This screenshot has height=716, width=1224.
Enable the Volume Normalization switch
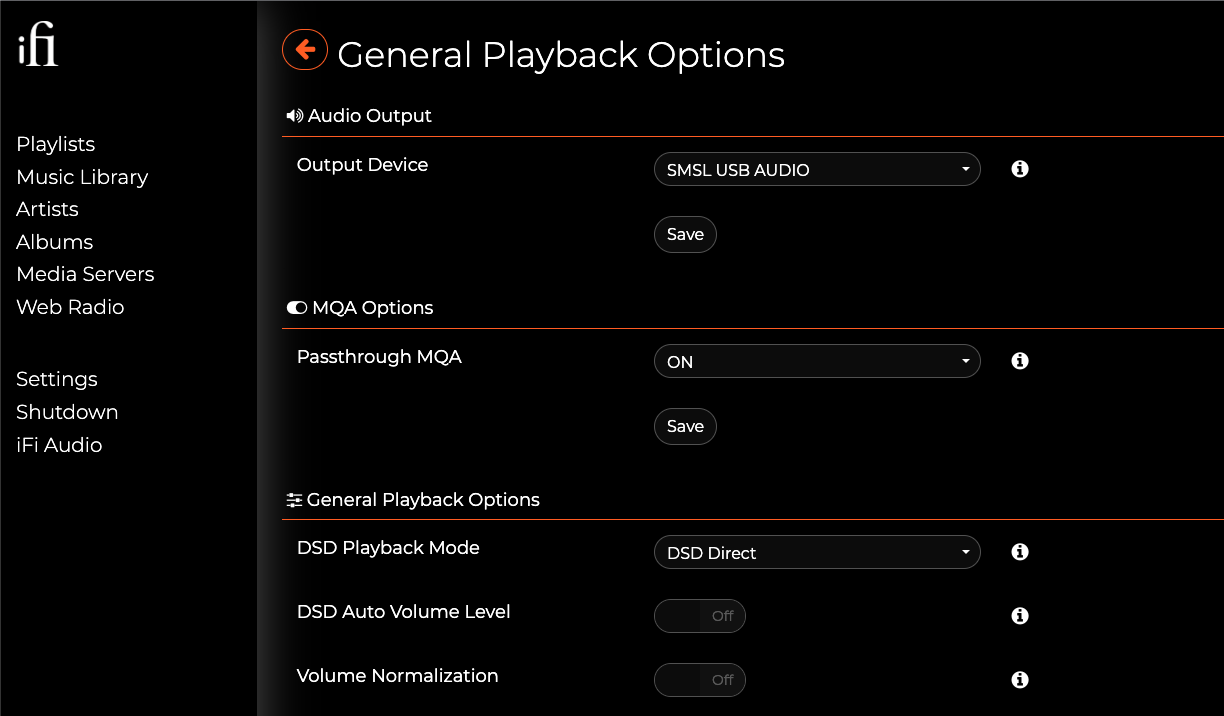pos(700,680)
